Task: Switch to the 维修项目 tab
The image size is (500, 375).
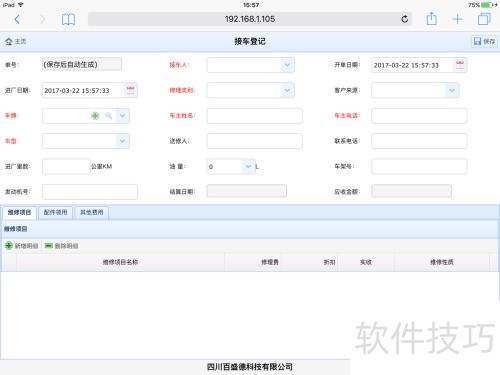Action: click(x=19, y=212)
